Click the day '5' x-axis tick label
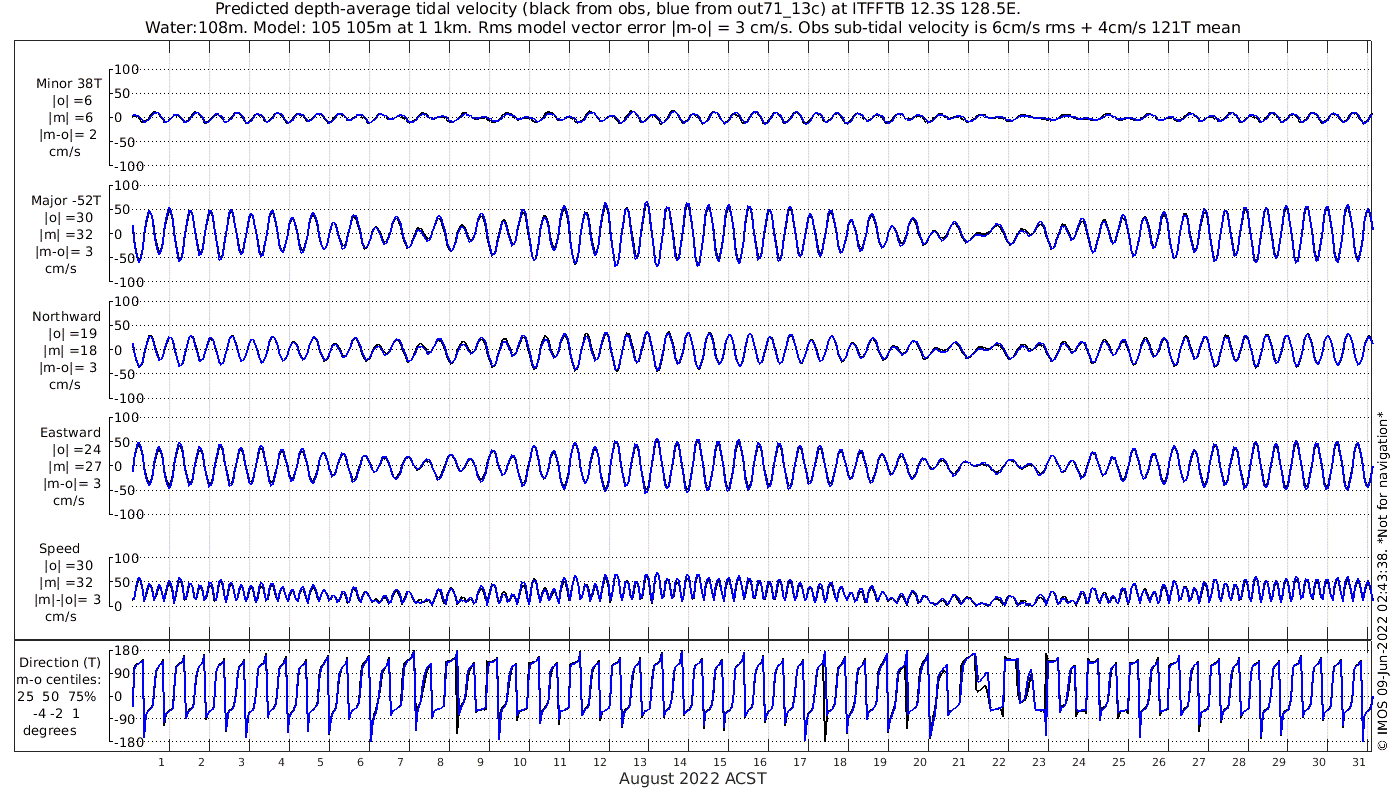1400x800 pixels. click(321, 761)
